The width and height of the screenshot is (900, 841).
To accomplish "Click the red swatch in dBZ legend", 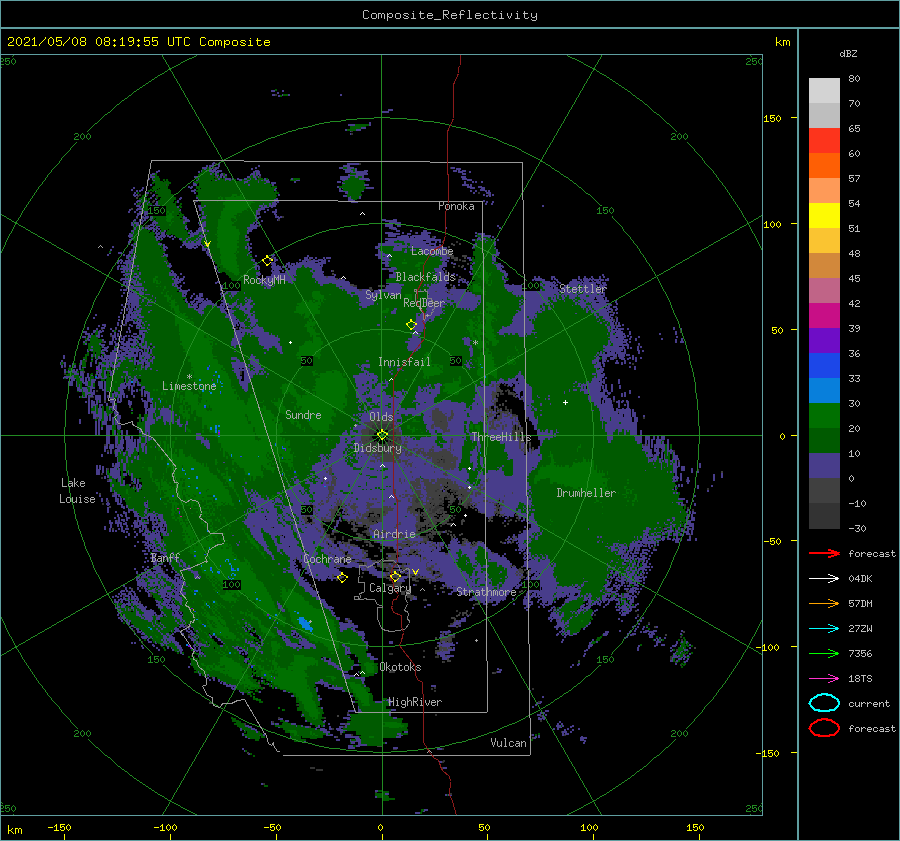I will point(824,141).
